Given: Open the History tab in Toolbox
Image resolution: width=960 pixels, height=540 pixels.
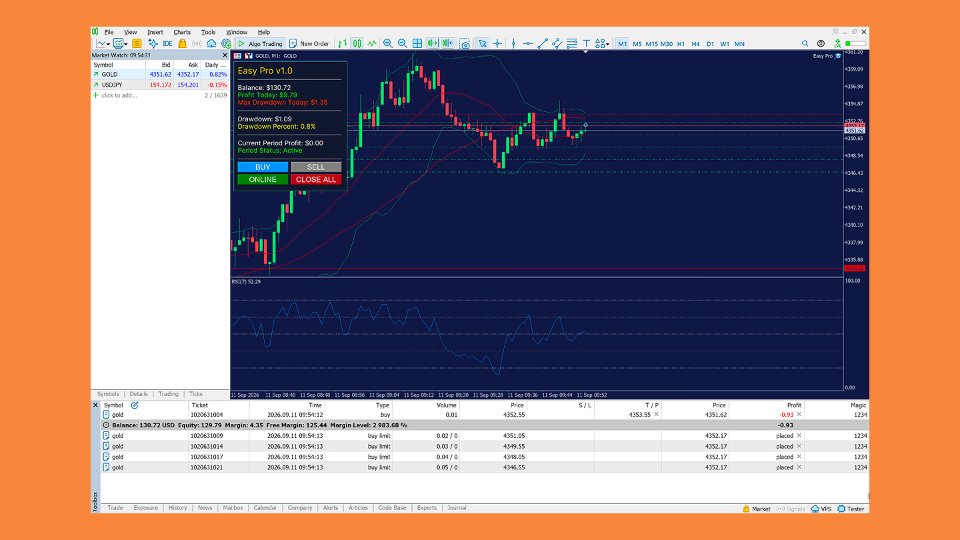Looking at the screenshot, I should [x=178, y=508].
